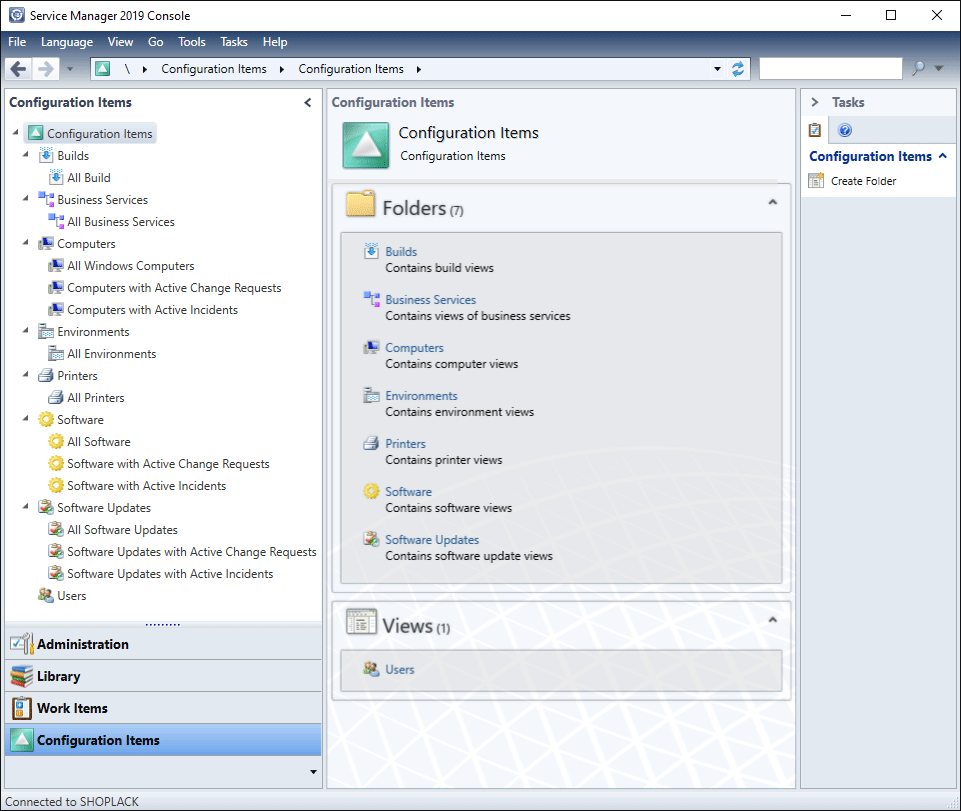961x811 pixels.
Task: Collapse the Folders section chevron
Action: point(773,202)
